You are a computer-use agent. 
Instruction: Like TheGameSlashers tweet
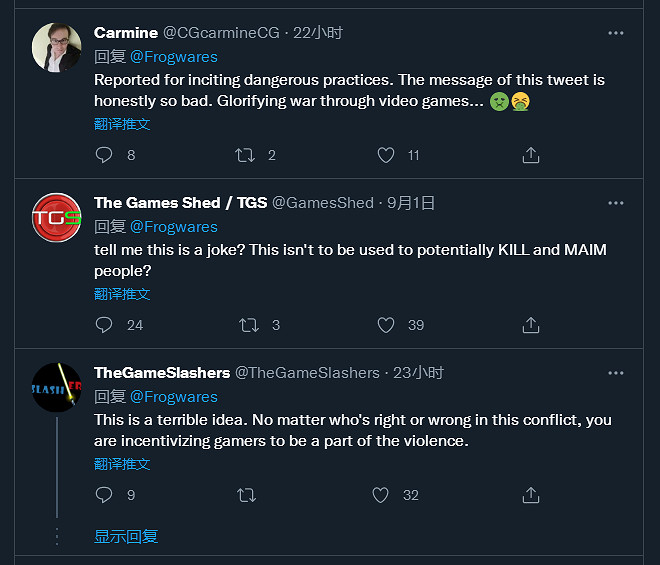pos(380,495)
